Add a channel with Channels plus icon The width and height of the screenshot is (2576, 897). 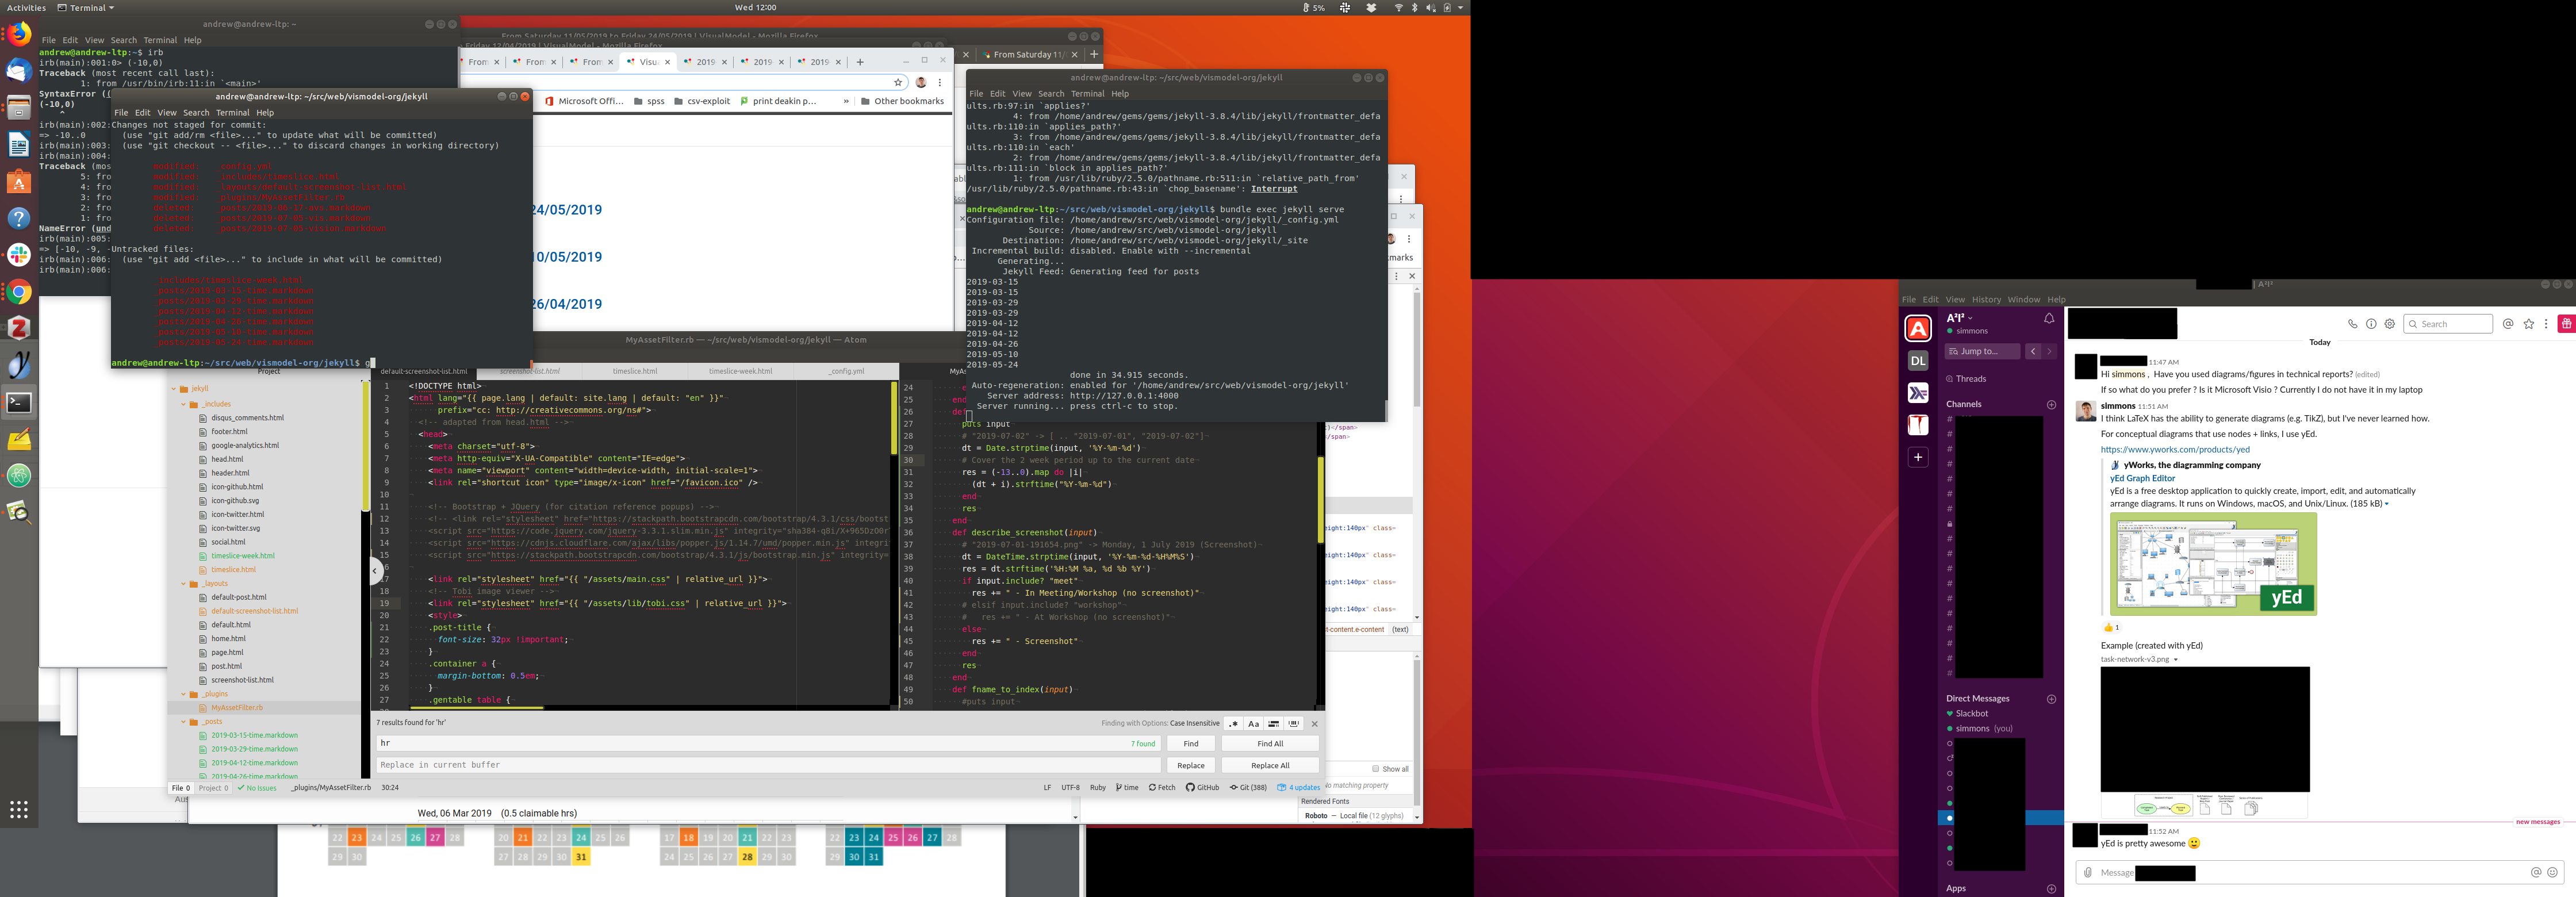coord(2051,405)
